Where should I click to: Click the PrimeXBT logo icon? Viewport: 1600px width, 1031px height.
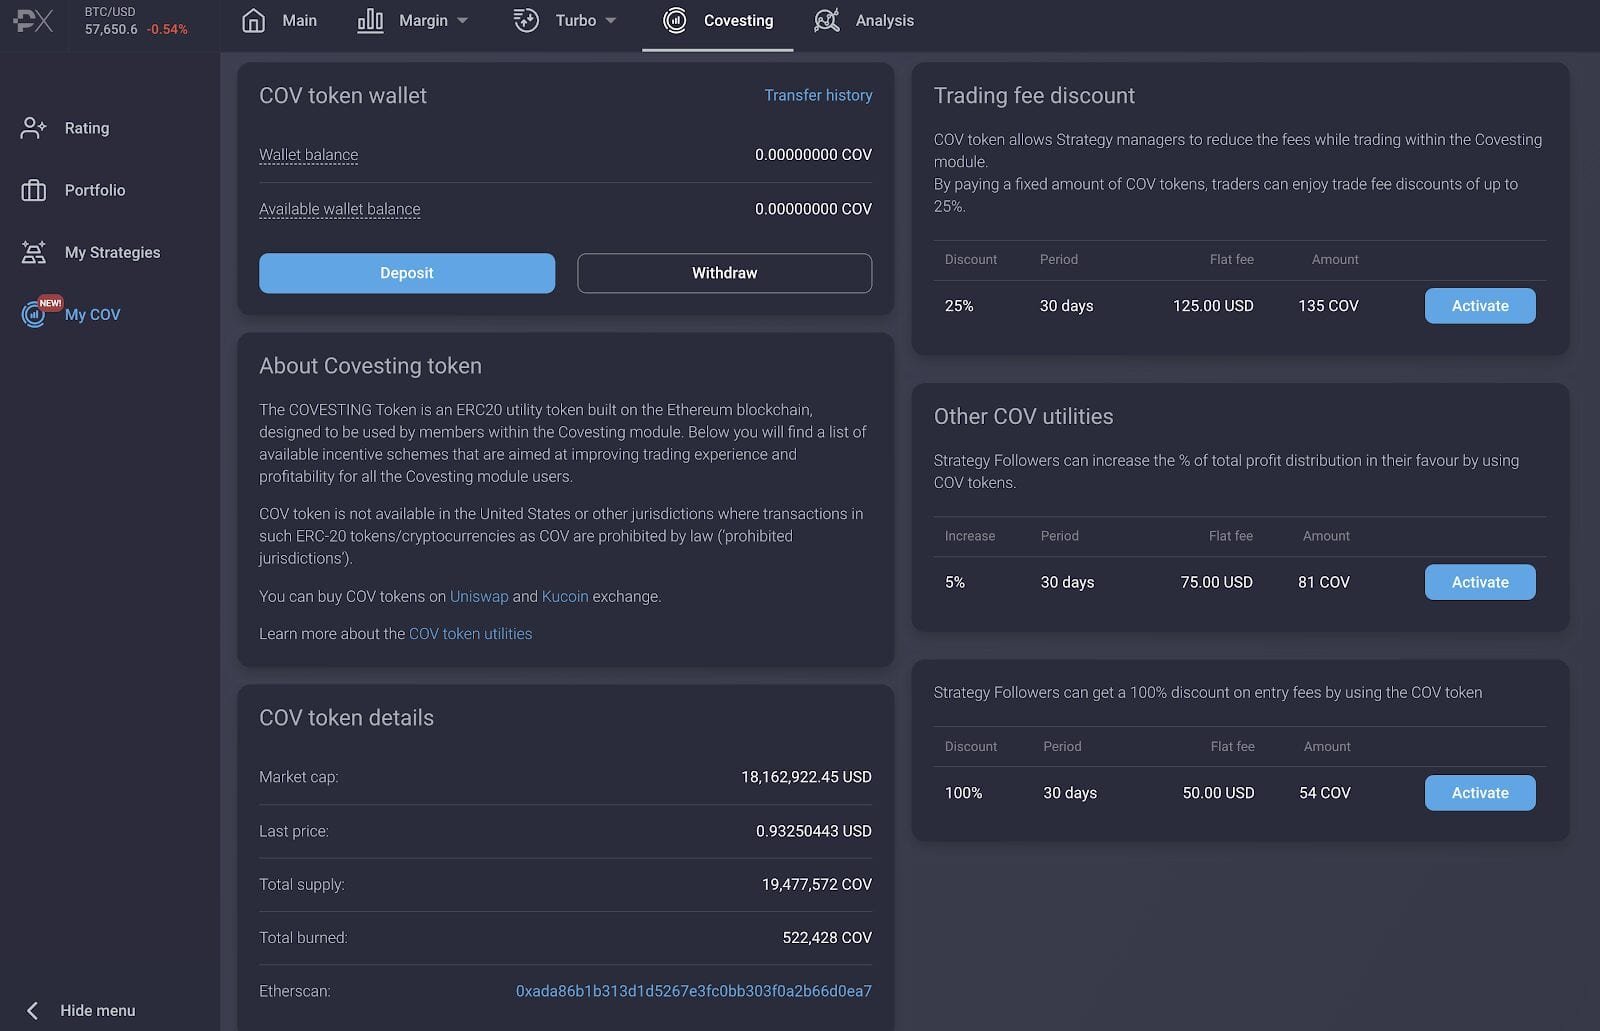[x=33, y=20]
